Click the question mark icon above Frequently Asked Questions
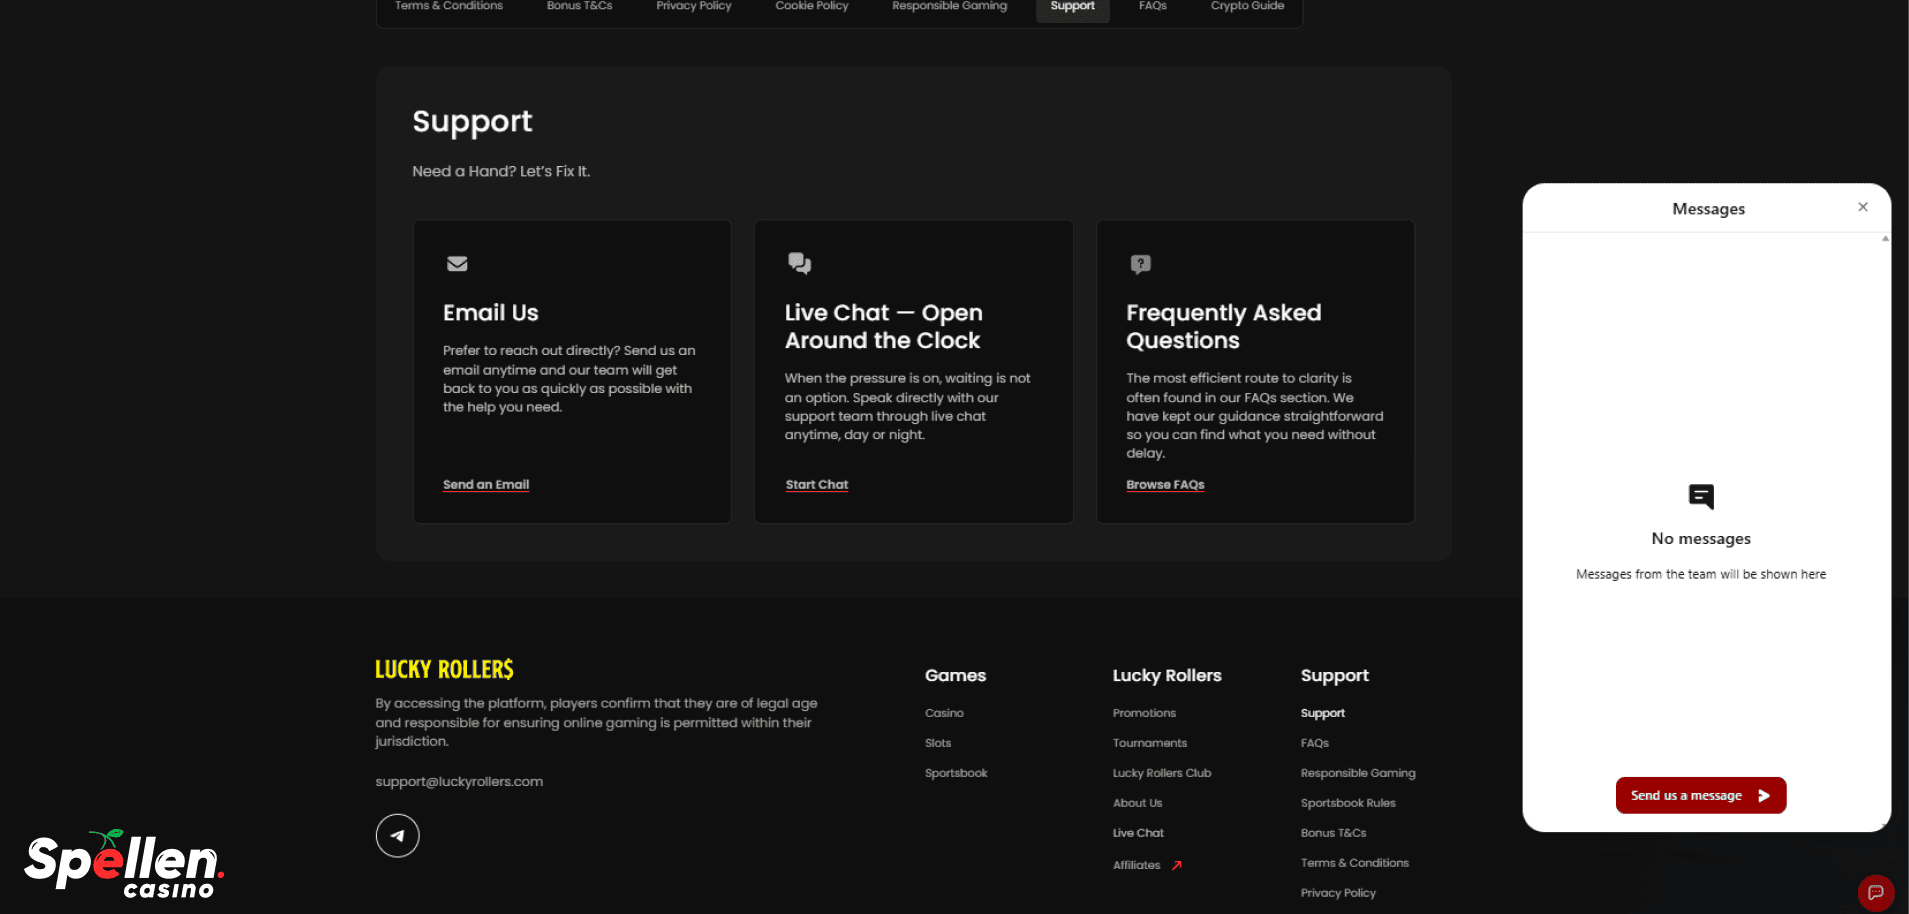 [1140, 264]
